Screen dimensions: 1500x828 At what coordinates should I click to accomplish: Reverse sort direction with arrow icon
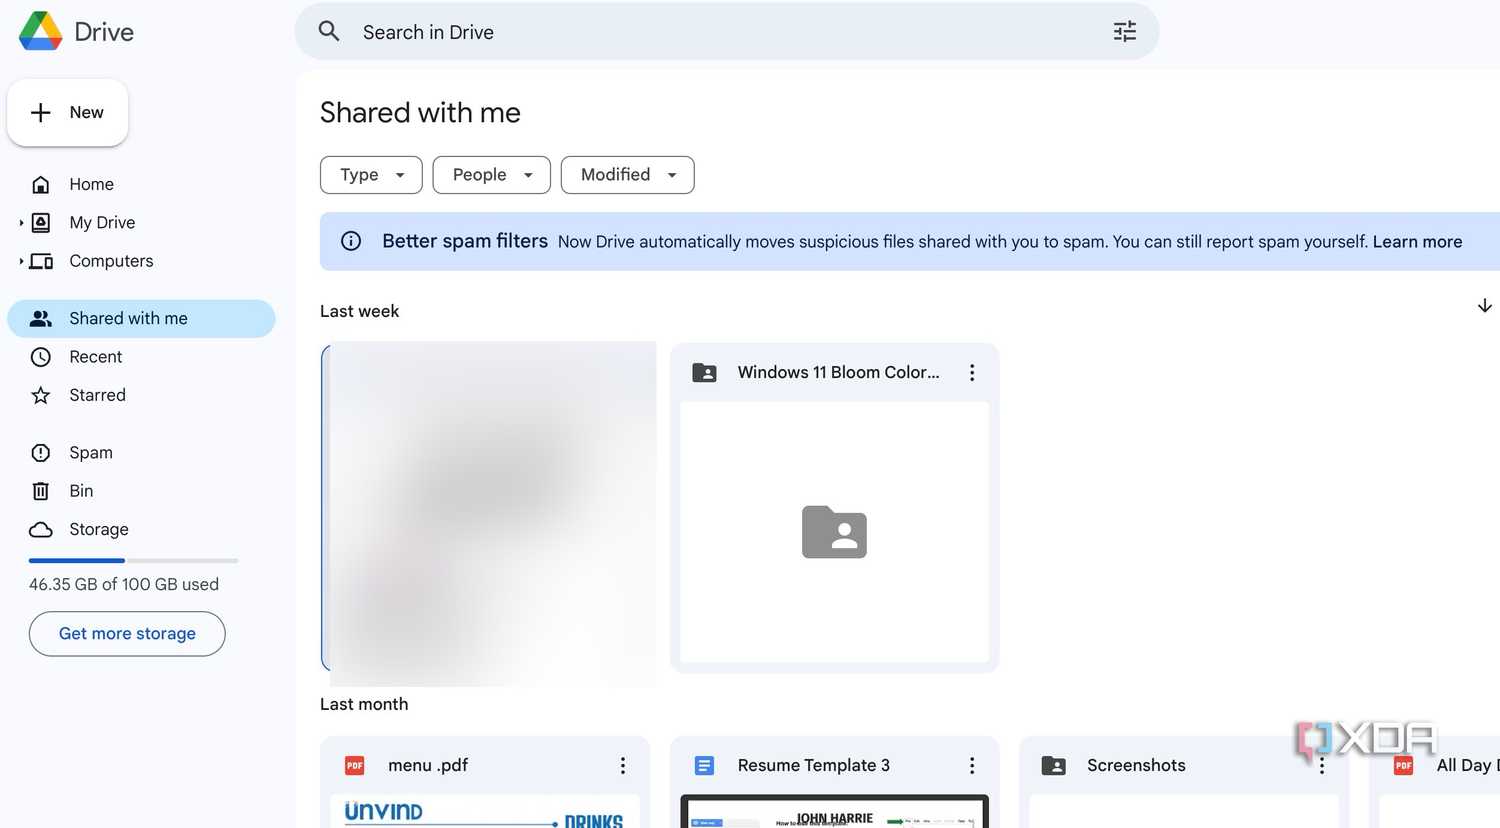[1485, 306]
